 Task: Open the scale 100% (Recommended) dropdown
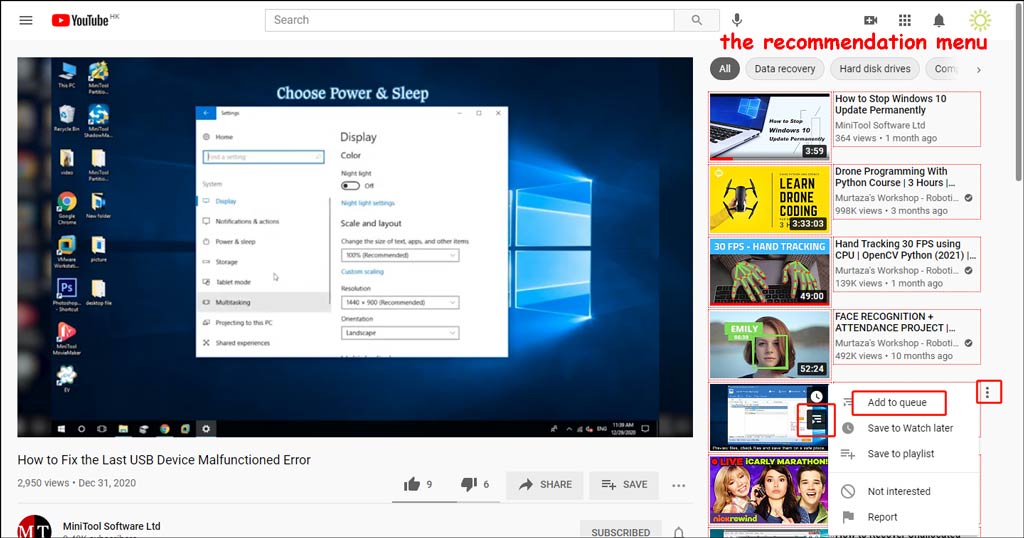(400, 255)
